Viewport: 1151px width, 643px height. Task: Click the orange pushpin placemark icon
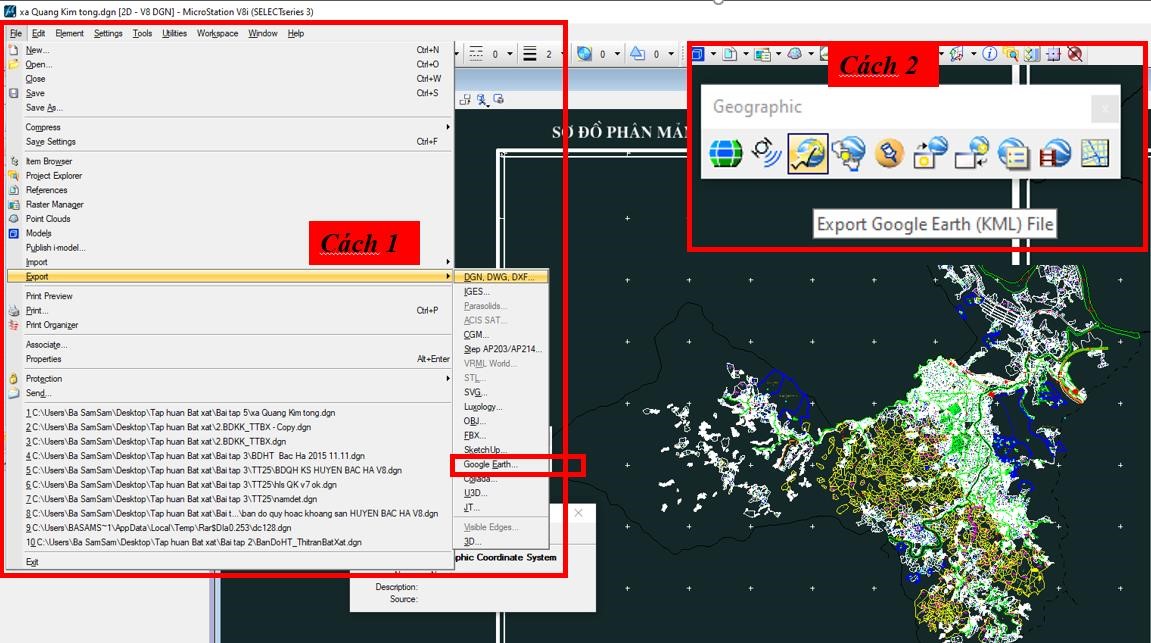pyautogui.click(x=889, y=153)
